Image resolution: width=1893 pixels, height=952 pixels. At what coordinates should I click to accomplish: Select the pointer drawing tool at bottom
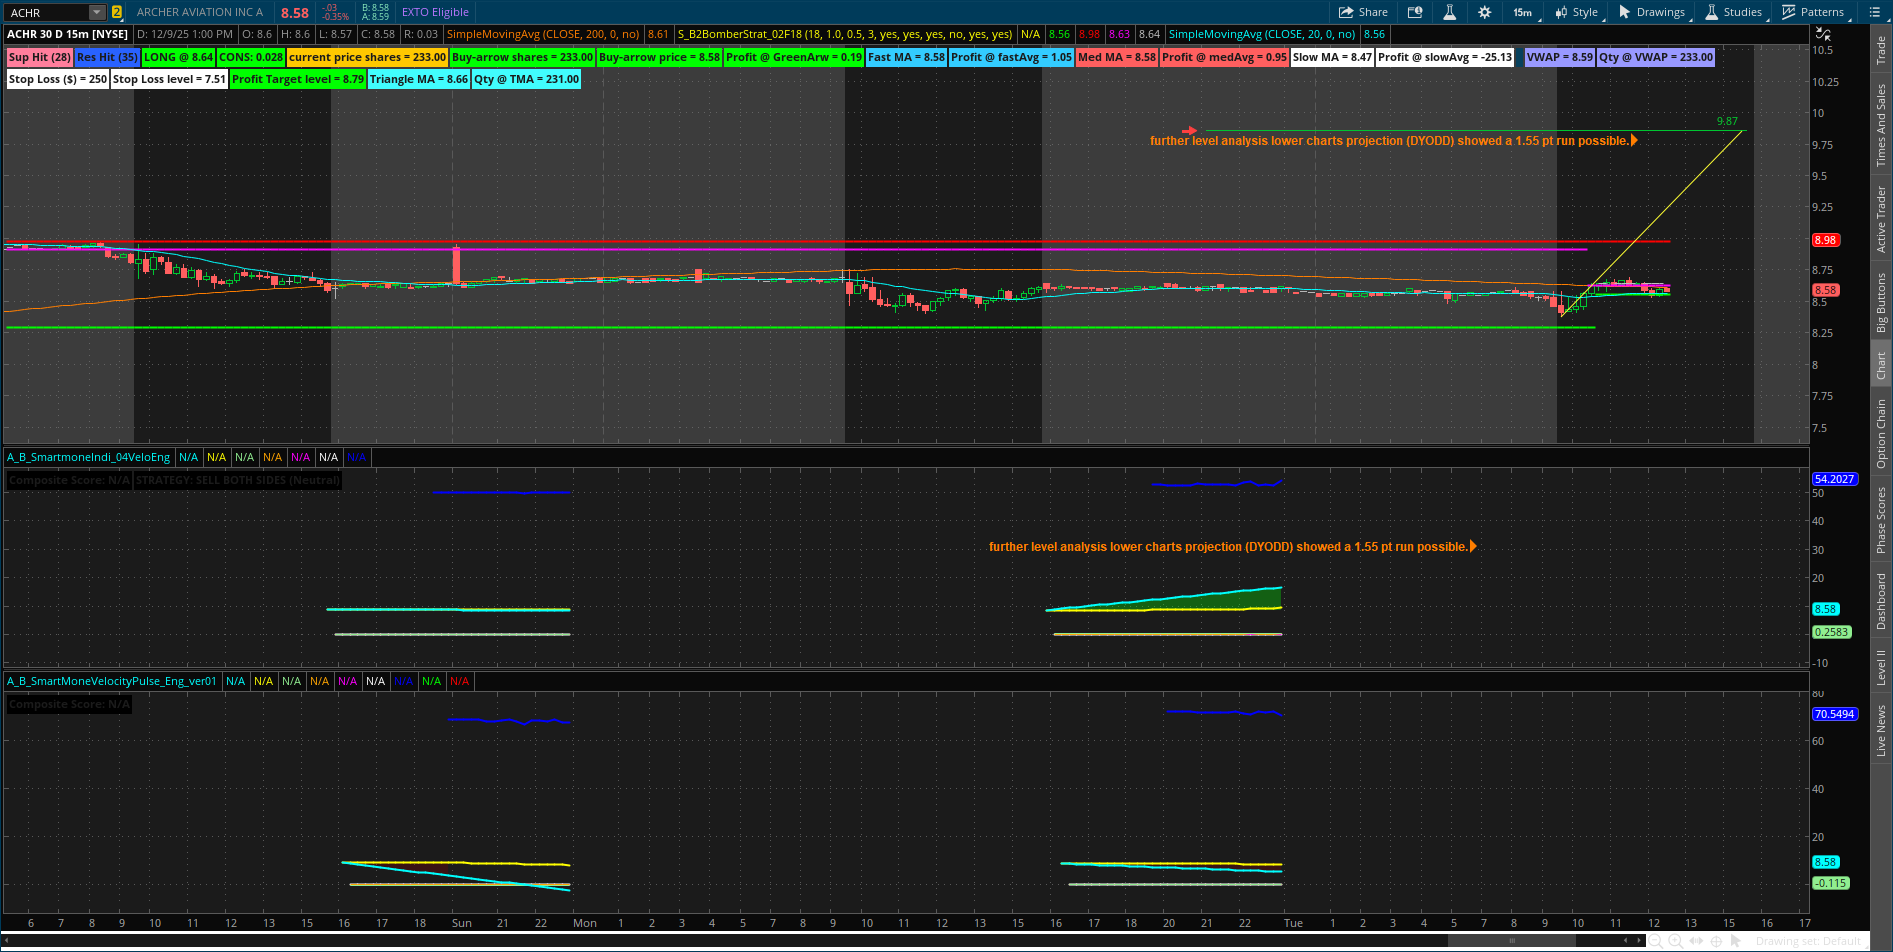(x=1736, y=941)
